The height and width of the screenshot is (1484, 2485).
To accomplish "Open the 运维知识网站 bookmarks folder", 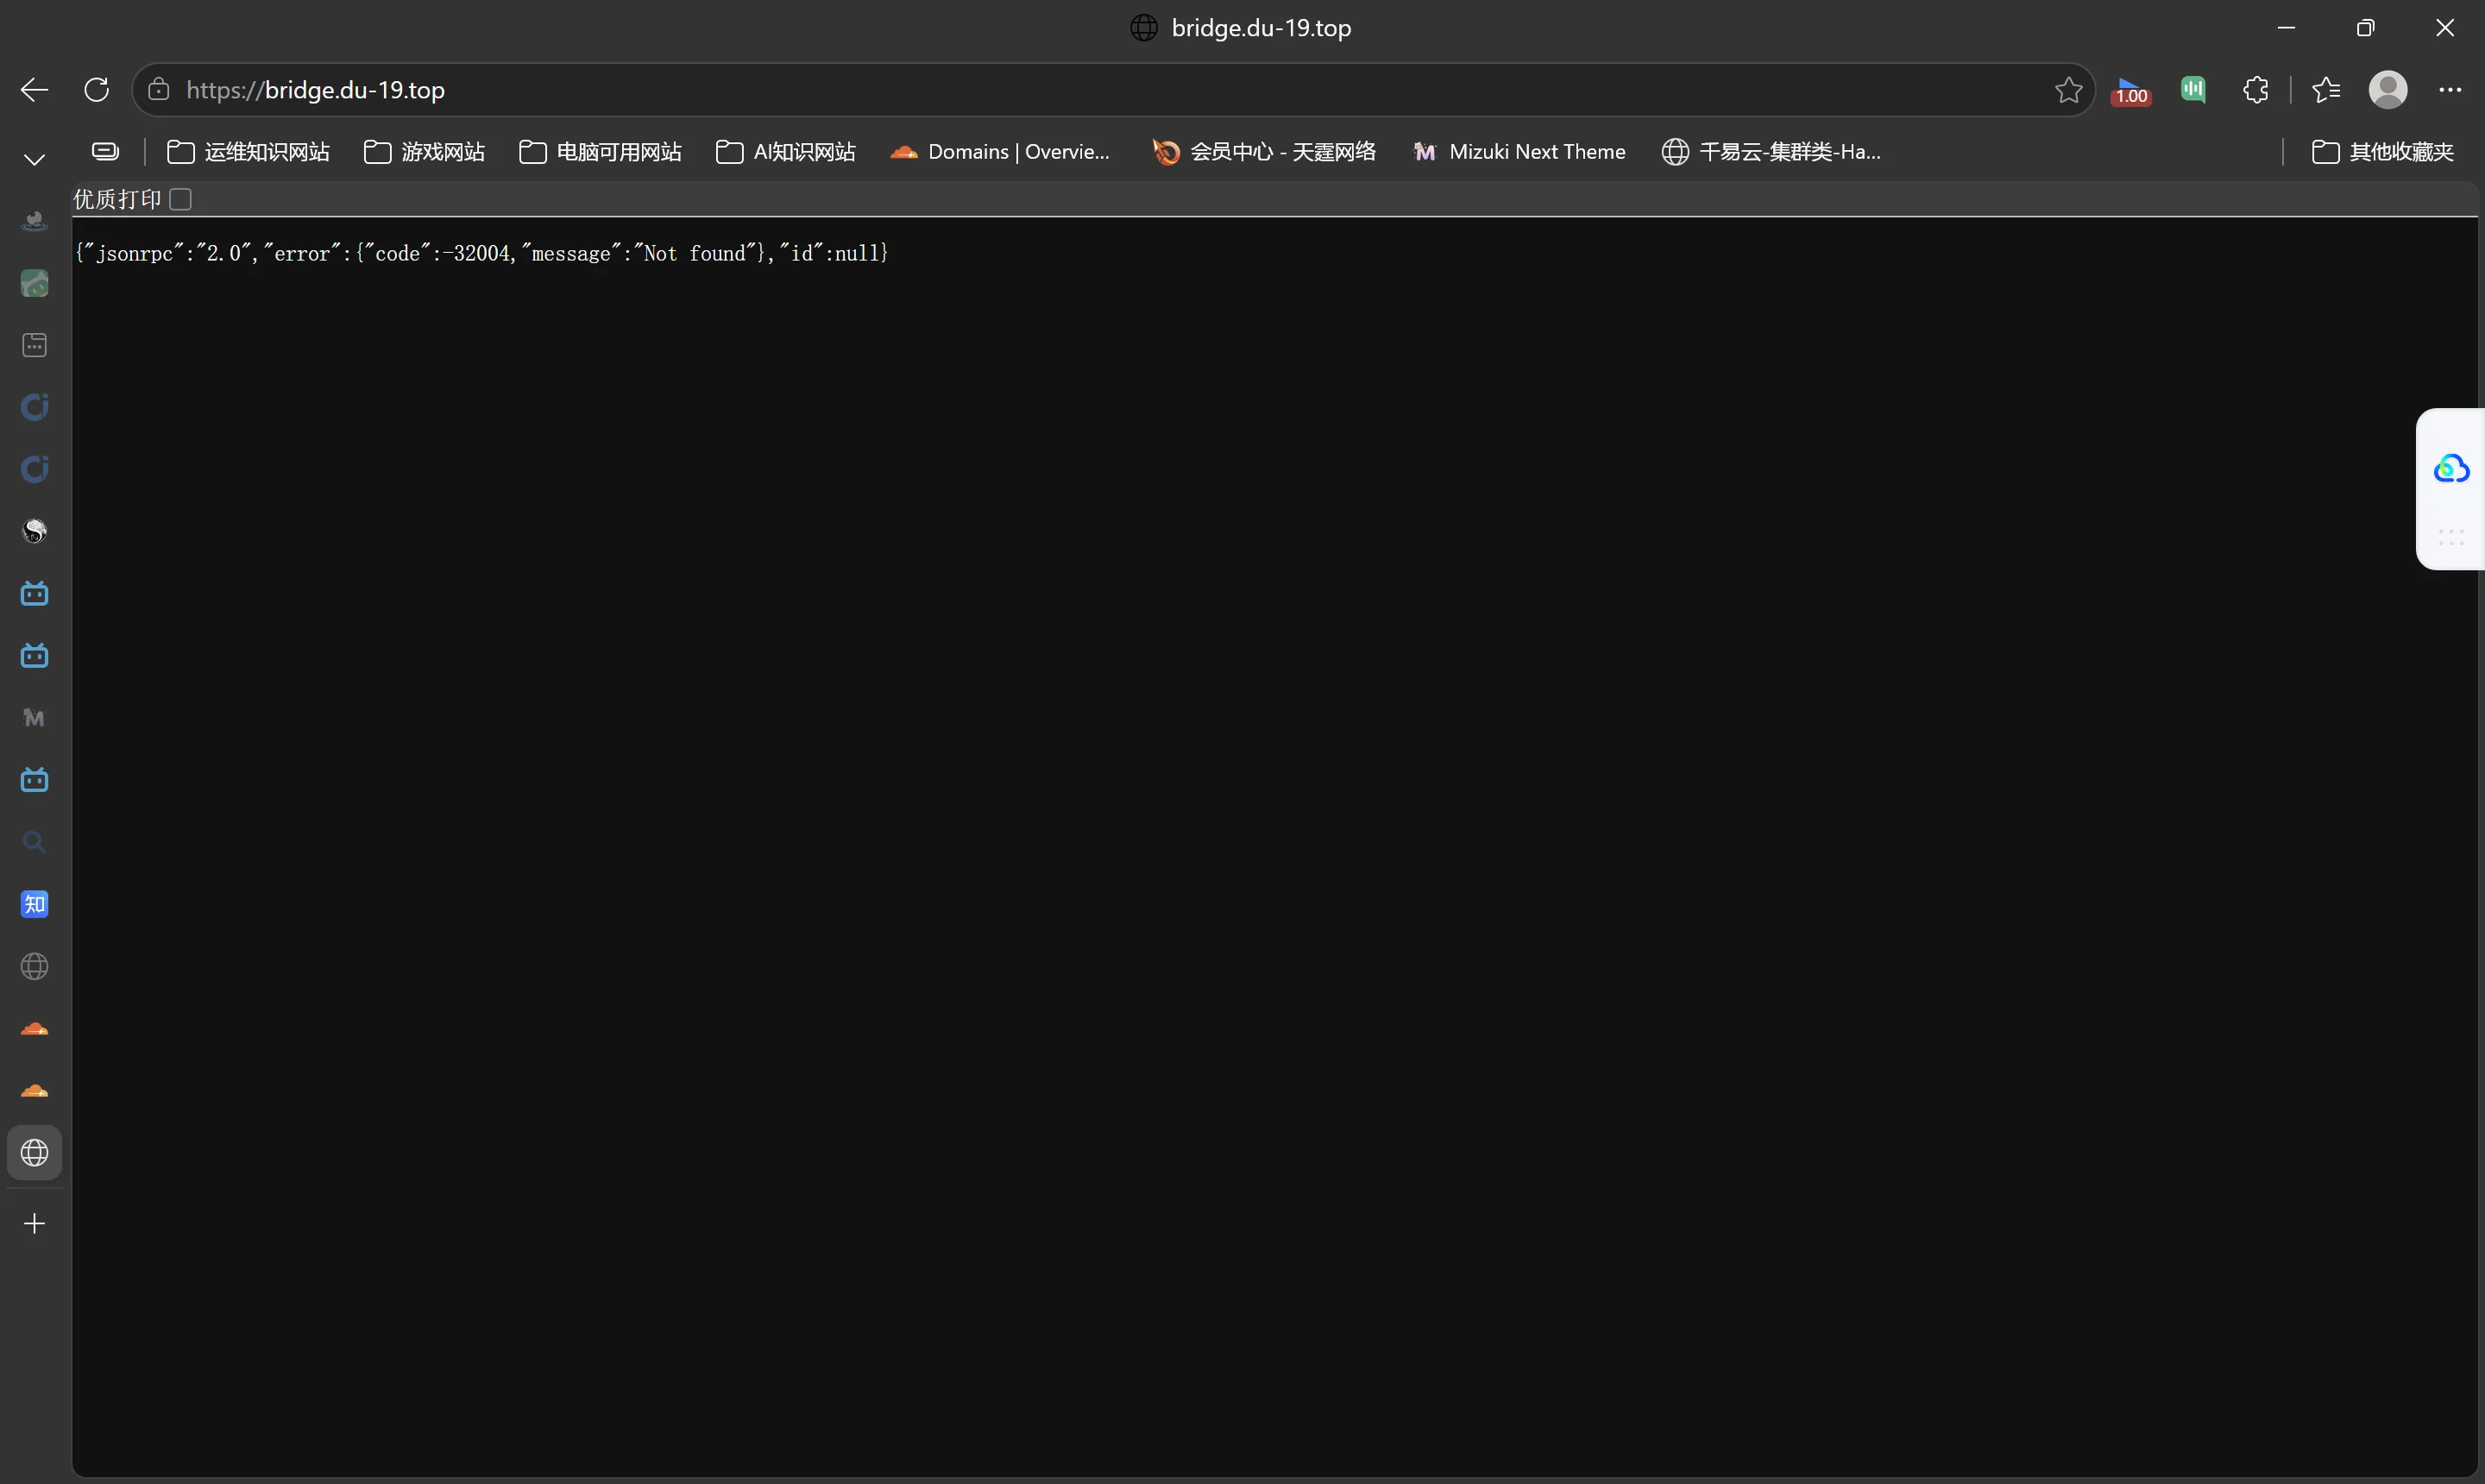I will pyautogui.click(x=248, y=151).
